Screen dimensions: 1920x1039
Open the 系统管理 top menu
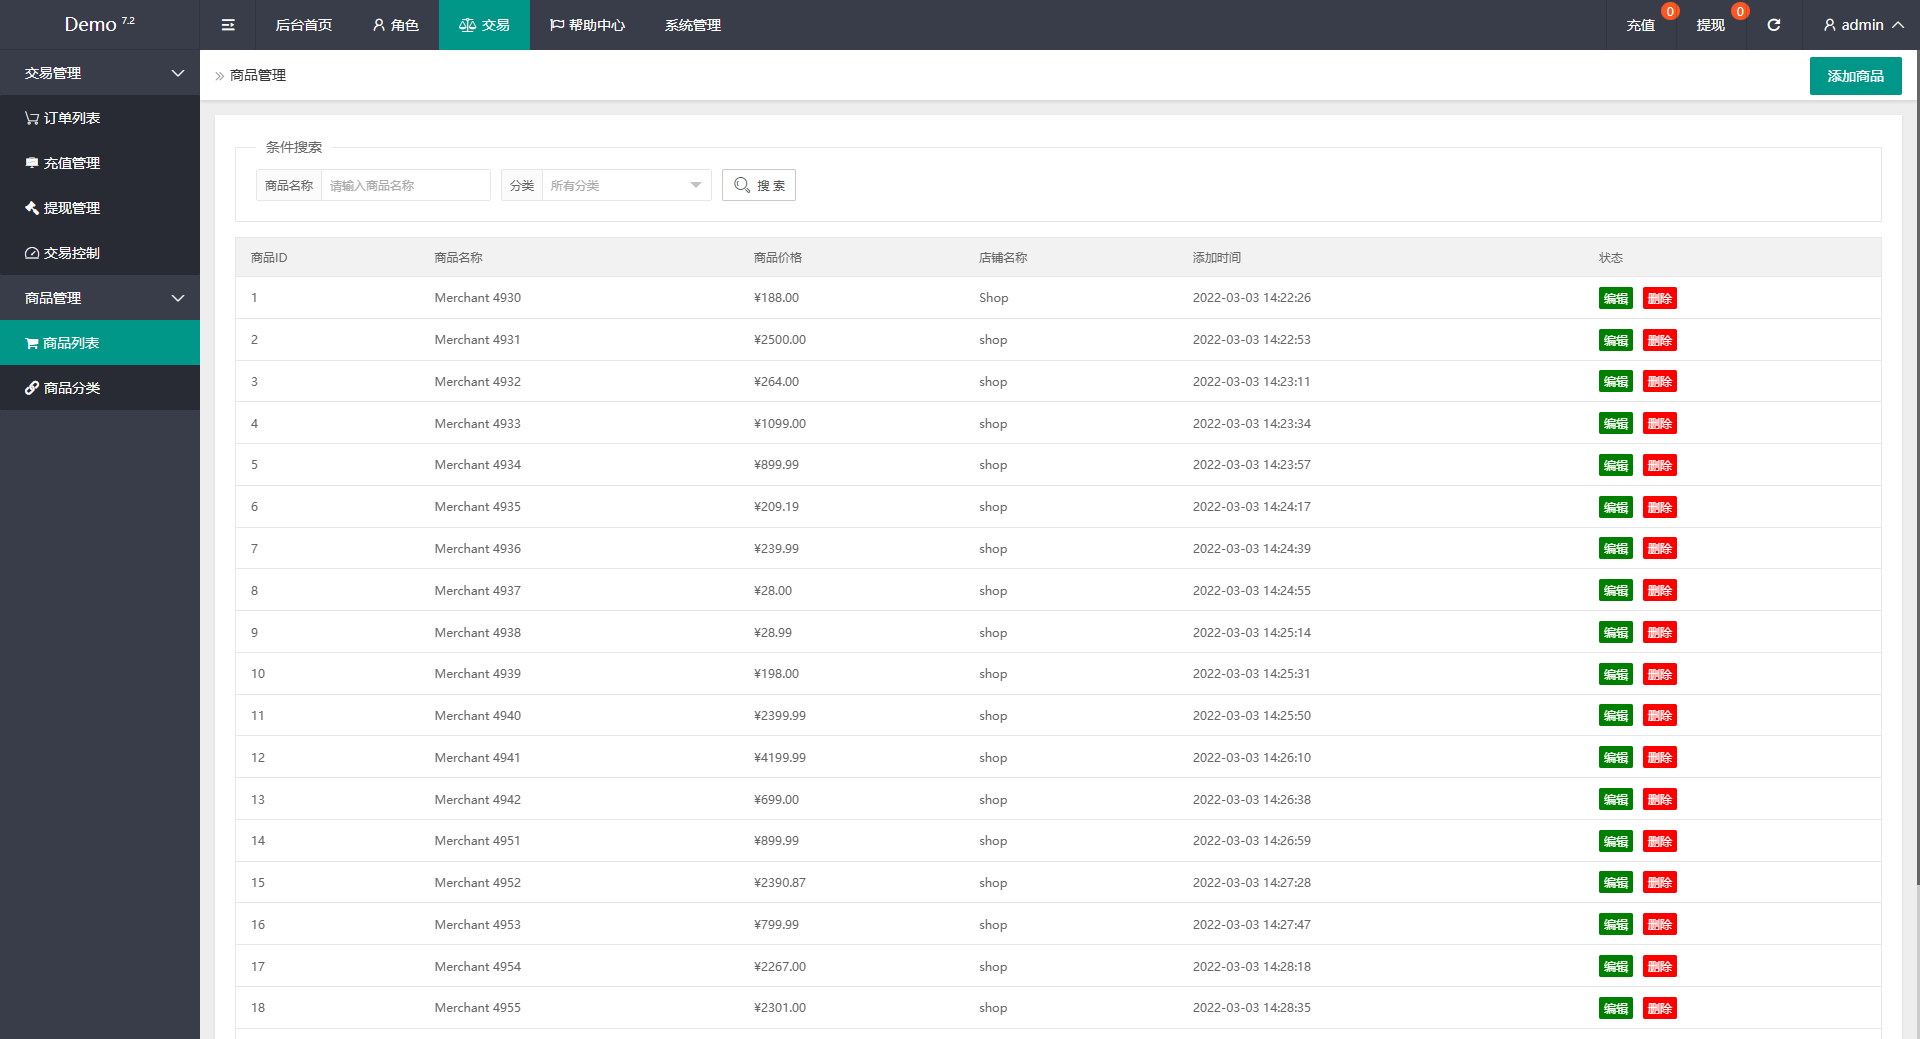(x=692, y=25)
